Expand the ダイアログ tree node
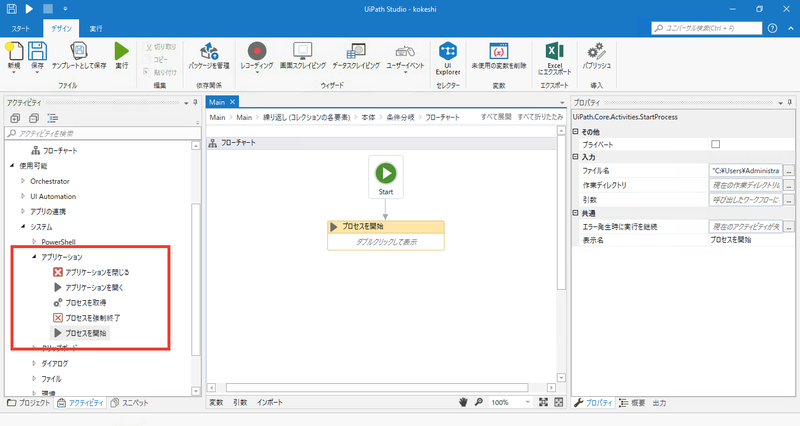Viewport: 800px width, 426px height. click(x=34, y=364)
